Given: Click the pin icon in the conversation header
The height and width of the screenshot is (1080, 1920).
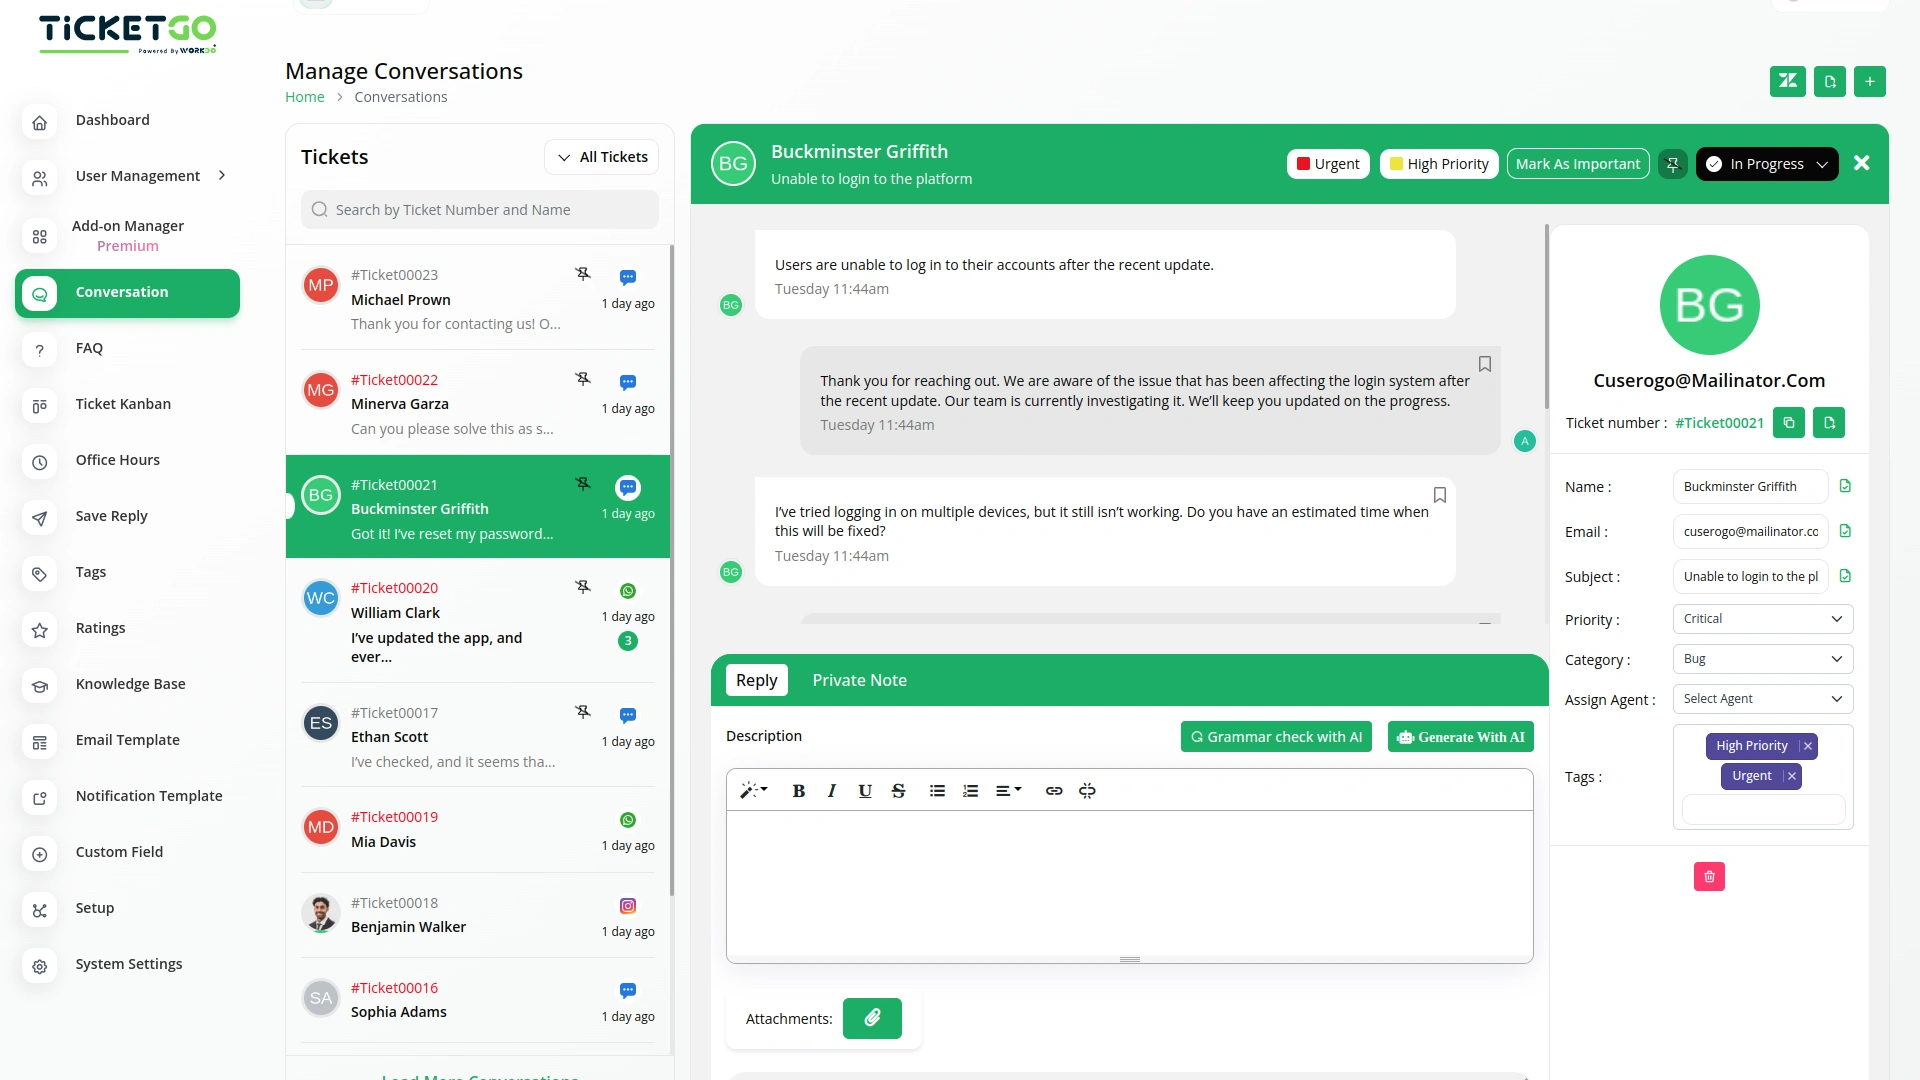Looking at the screenshot, I should 1672,163.
